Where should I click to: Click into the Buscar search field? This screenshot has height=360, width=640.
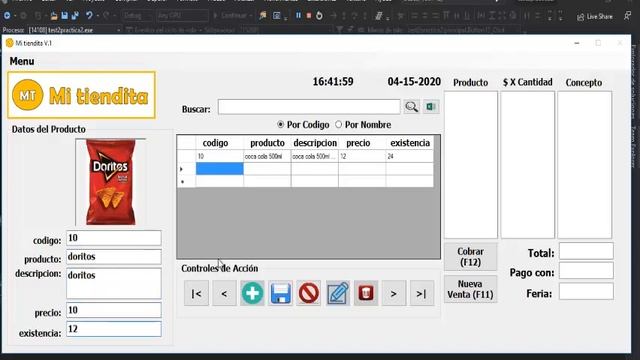(x=309, y=107)
